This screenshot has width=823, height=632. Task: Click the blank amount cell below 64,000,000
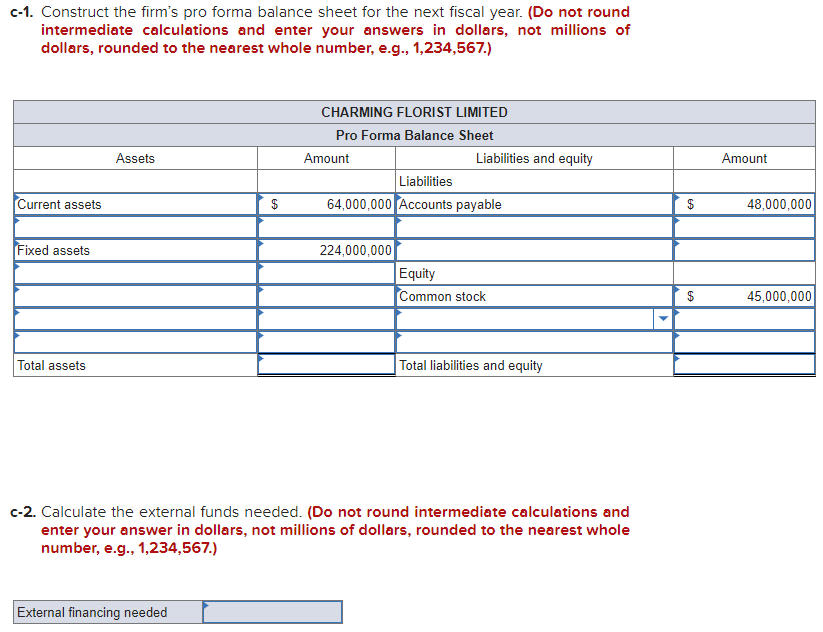point(326,227)
